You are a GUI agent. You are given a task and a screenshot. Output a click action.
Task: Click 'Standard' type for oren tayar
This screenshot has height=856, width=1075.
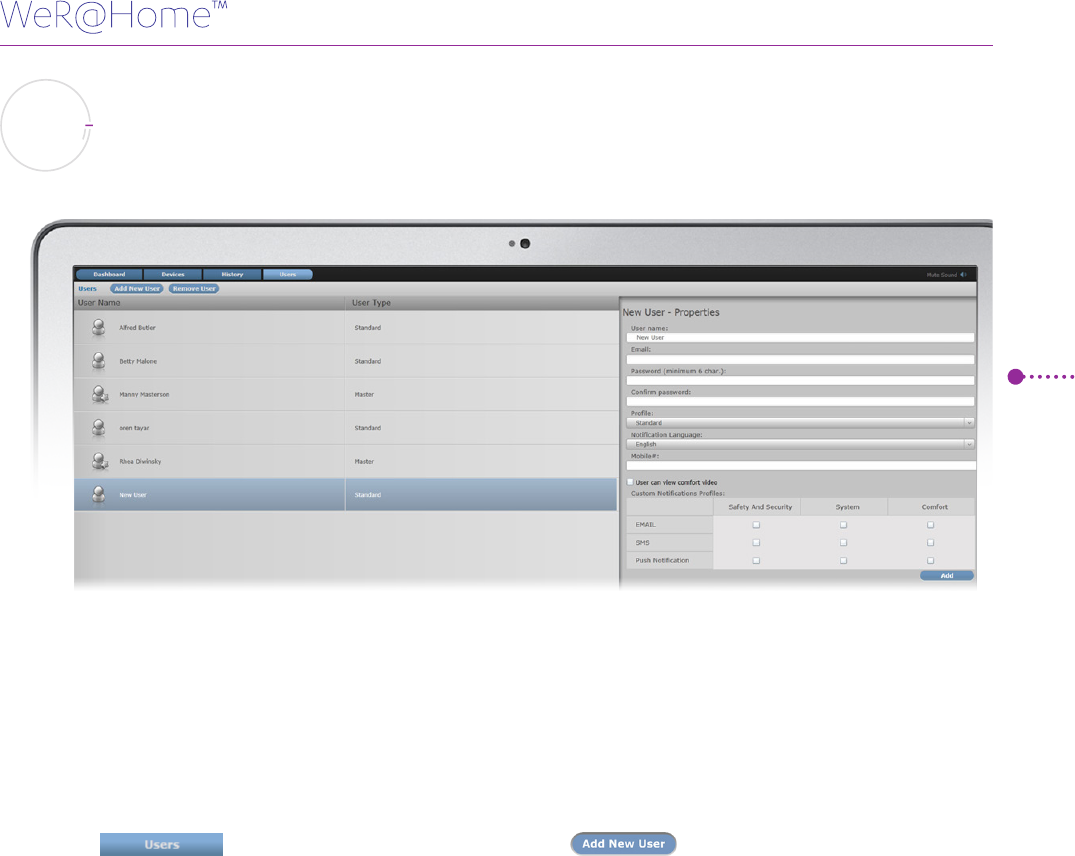point(367,428)
